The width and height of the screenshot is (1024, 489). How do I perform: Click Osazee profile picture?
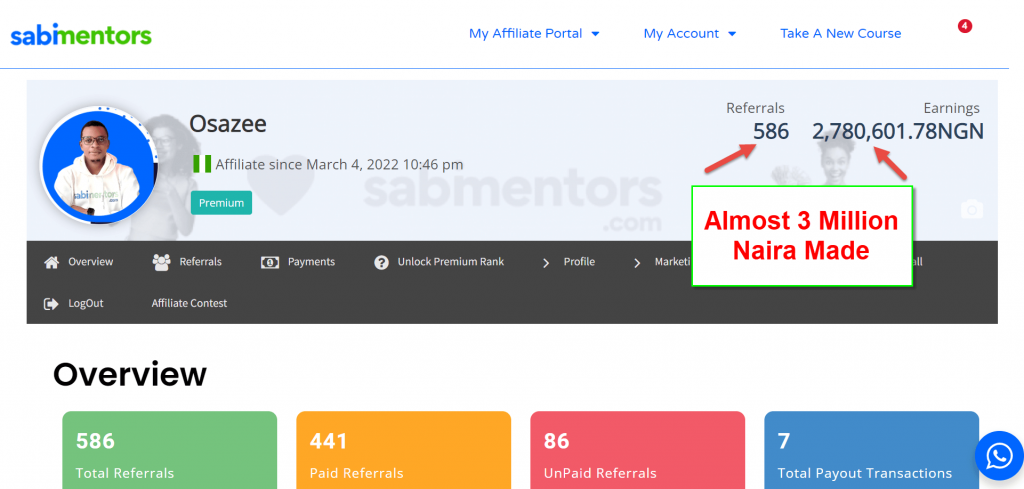pyautogui.click(x=99, y=166)
